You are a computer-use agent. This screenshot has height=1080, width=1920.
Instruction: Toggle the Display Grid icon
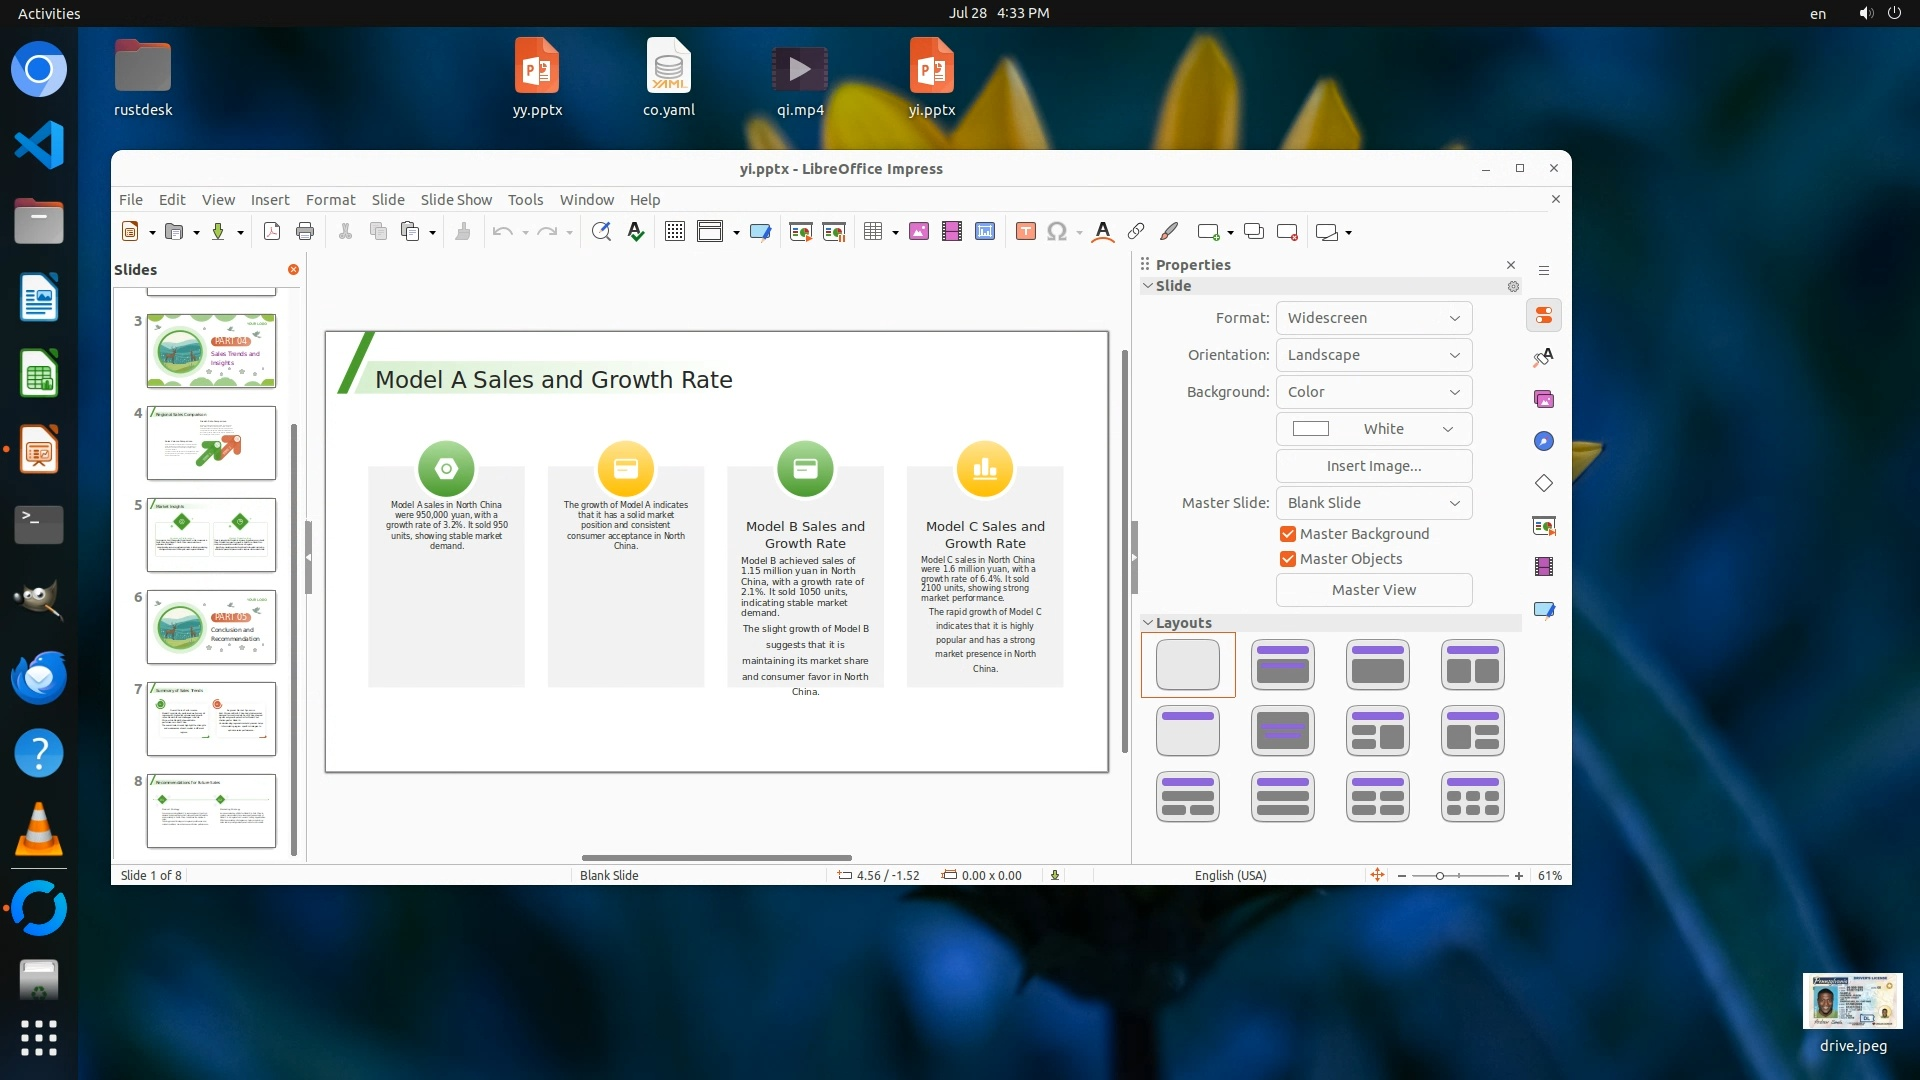coord(675,232)
